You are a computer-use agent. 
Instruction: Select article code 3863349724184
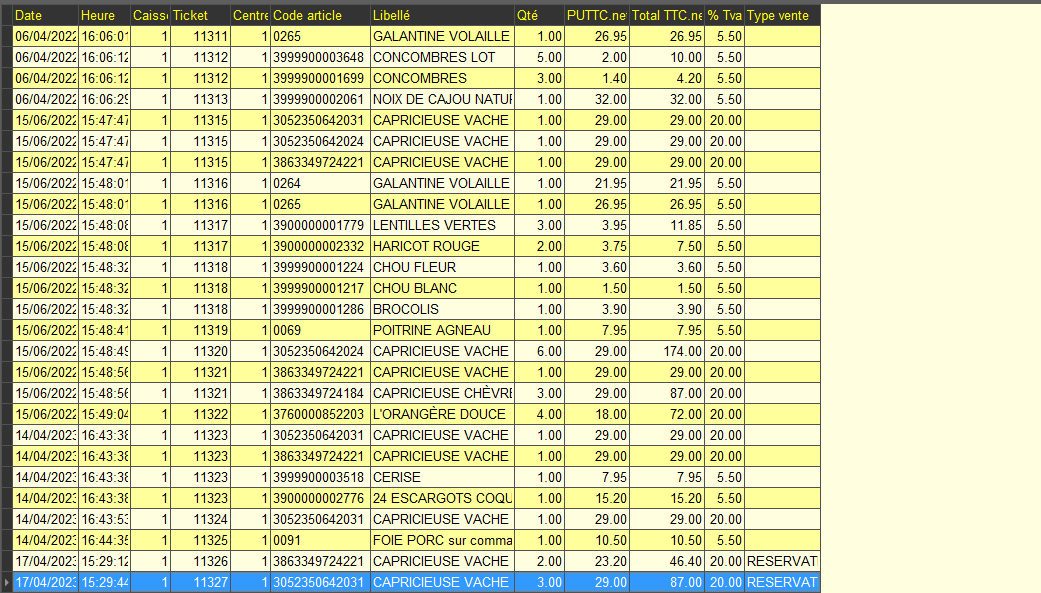click(x=321, y=394)
